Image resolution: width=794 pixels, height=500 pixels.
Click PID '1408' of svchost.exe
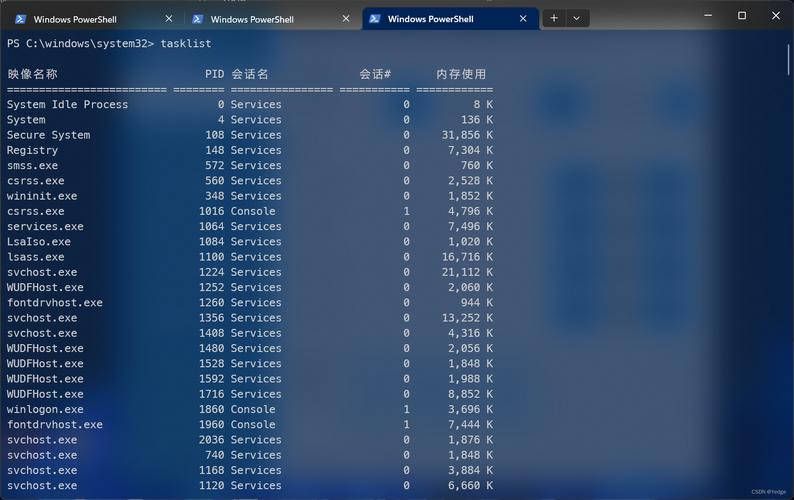click(x=211, y=333)
